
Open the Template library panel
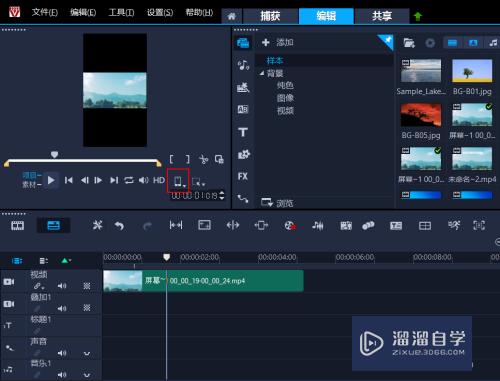[243, 87]
